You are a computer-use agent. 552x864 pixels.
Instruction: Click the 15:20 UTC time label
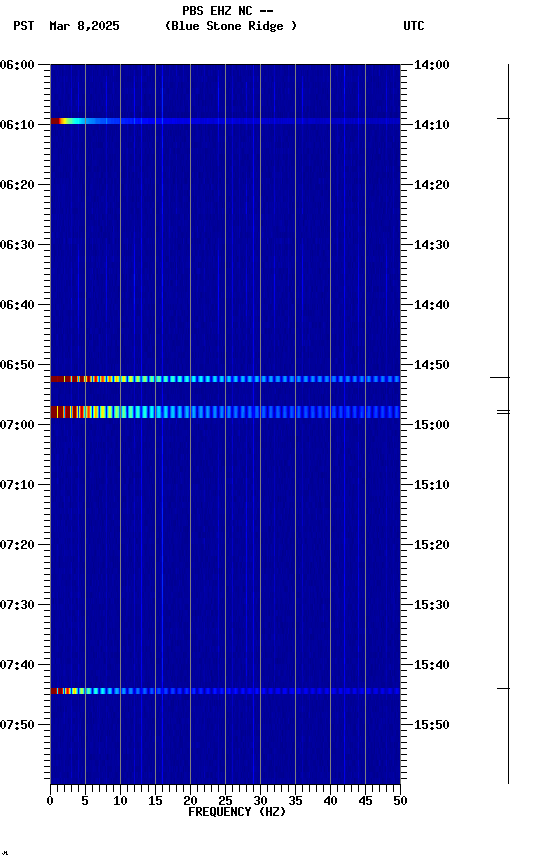432,546
